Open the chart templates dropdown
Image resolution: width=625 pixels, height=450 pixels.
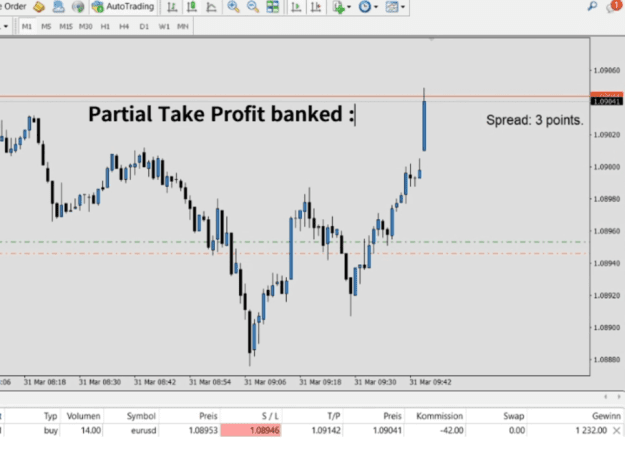point(395,7)
